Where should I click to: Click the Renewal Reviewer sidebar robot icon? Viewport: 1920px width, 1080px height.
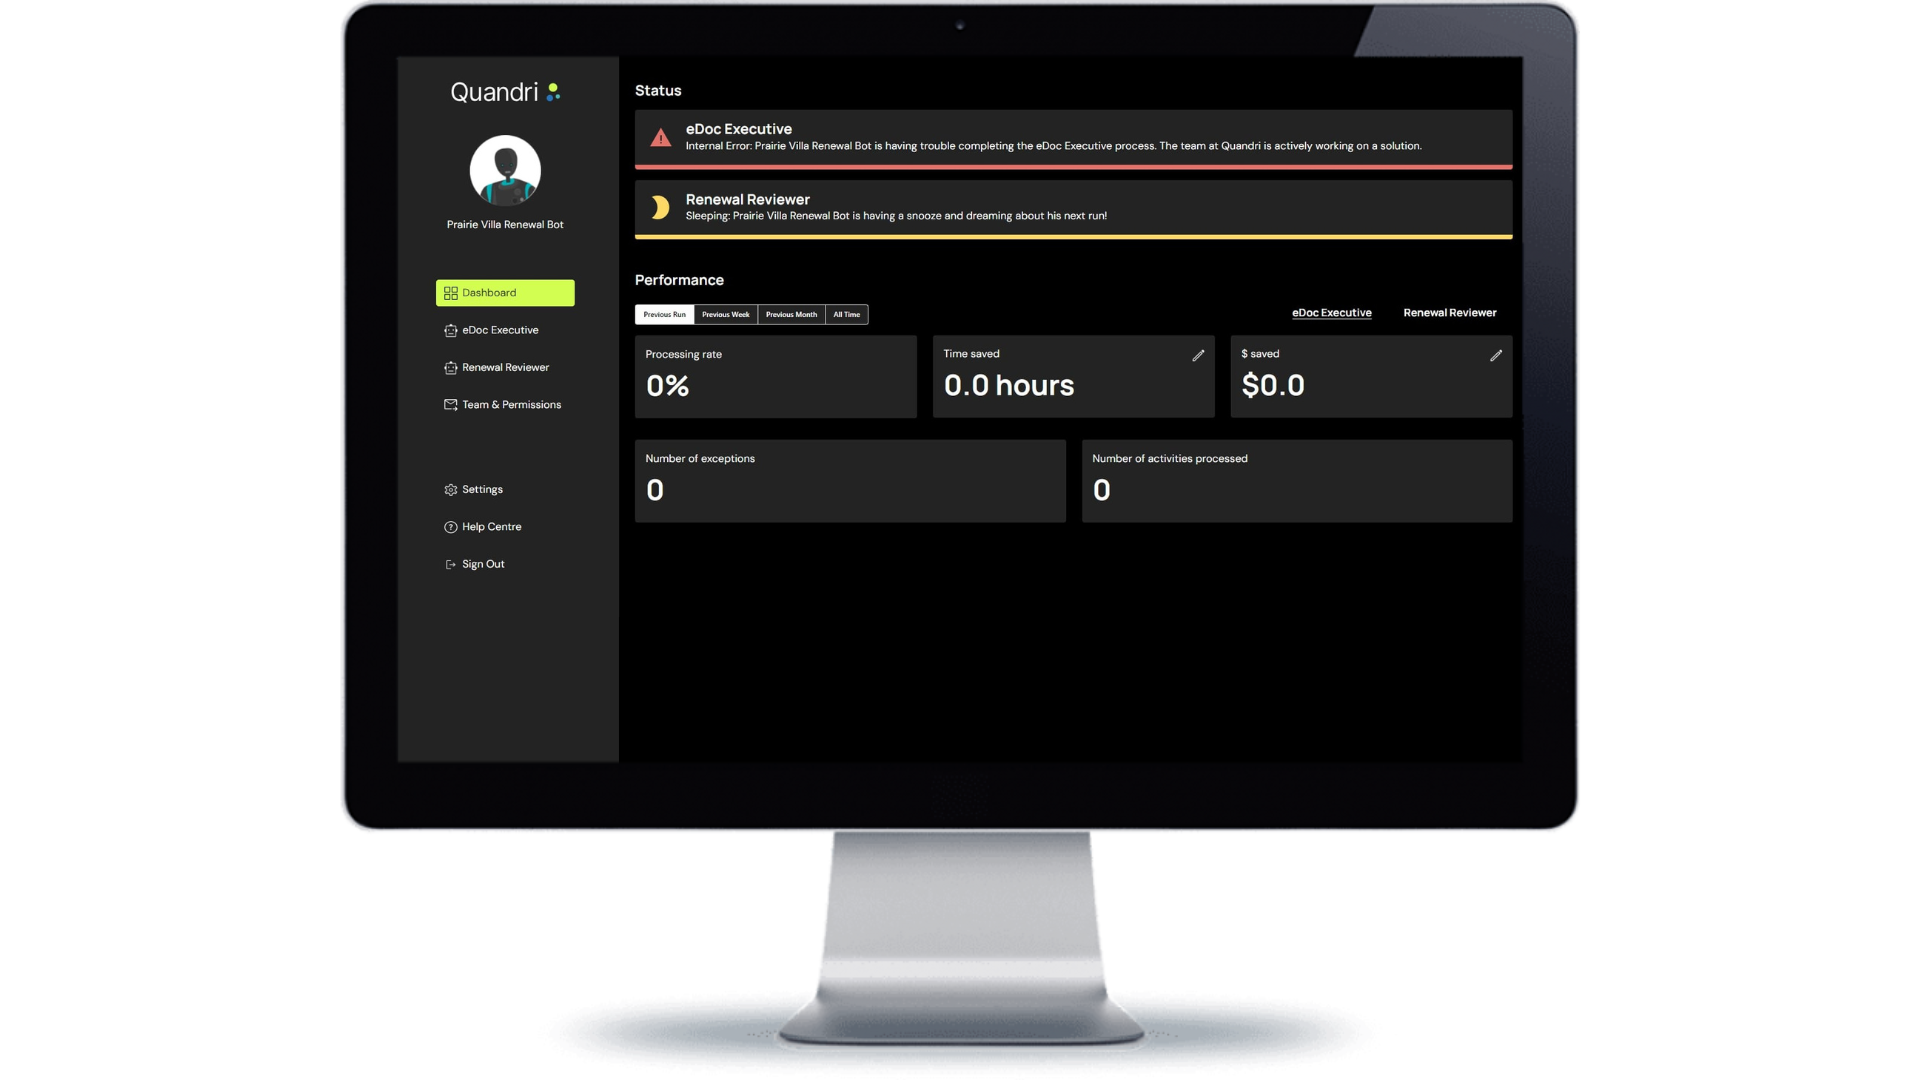tap(450, 368)
